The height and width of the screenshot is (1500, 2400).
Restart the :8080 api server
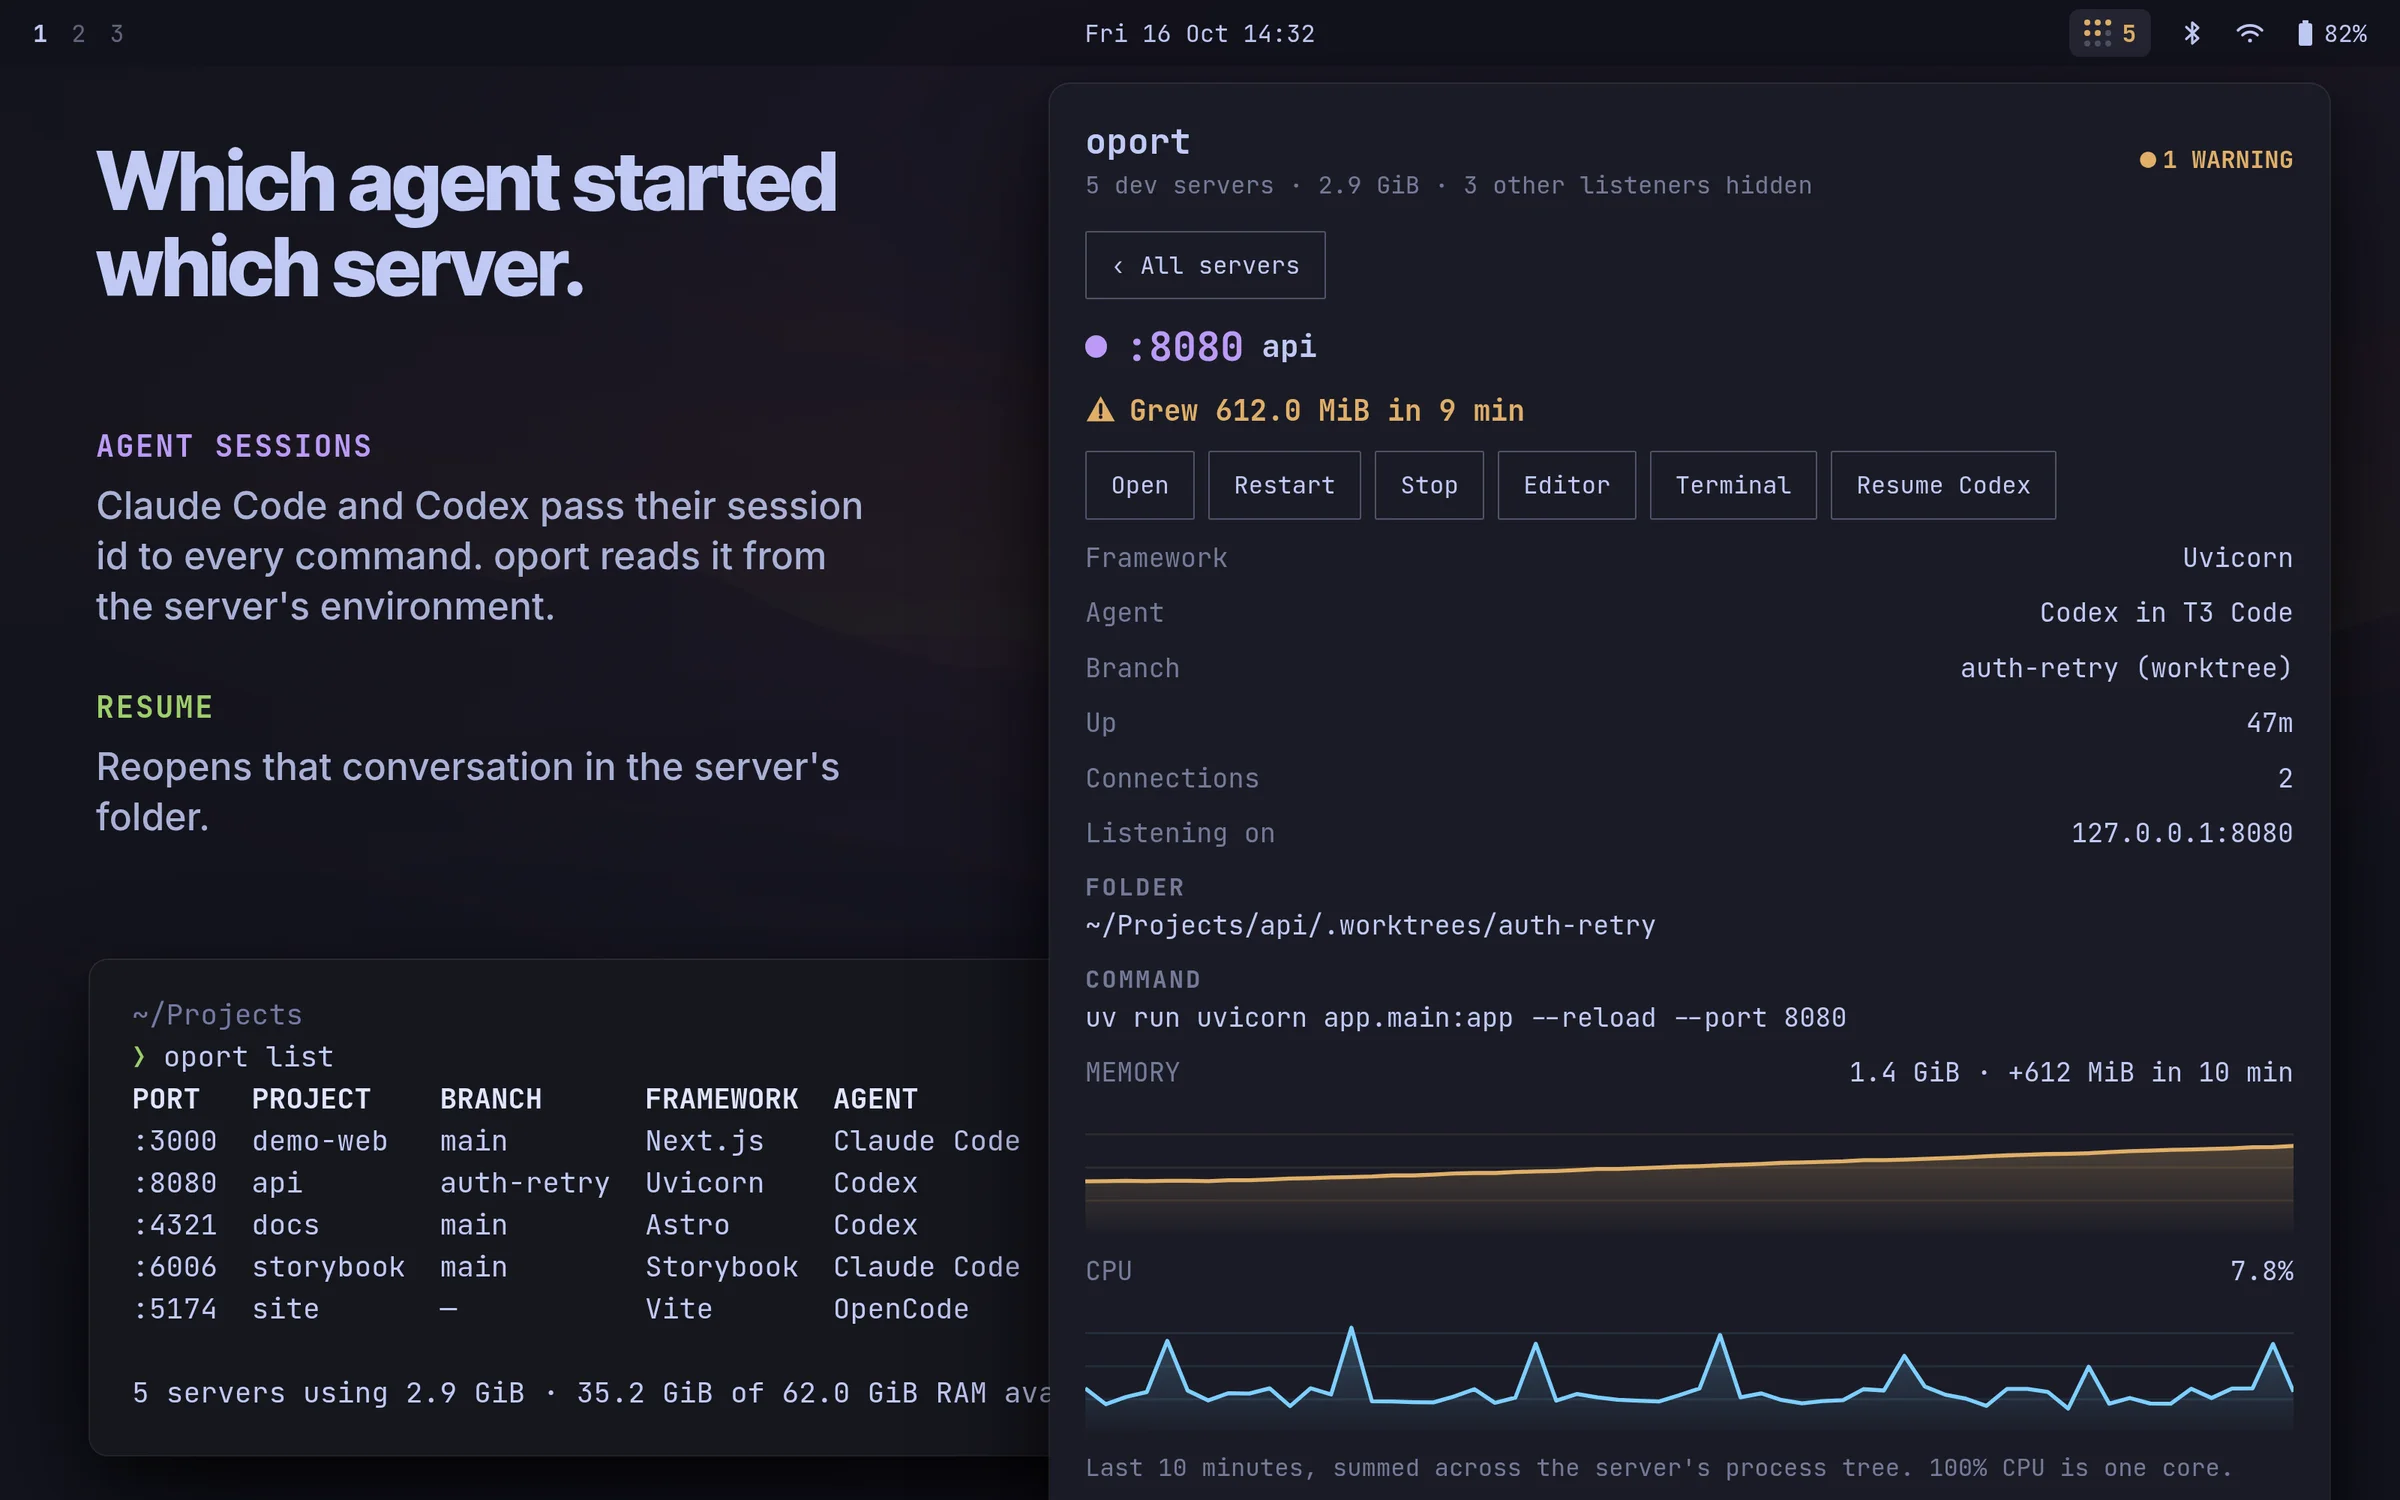click(1284, 485)
